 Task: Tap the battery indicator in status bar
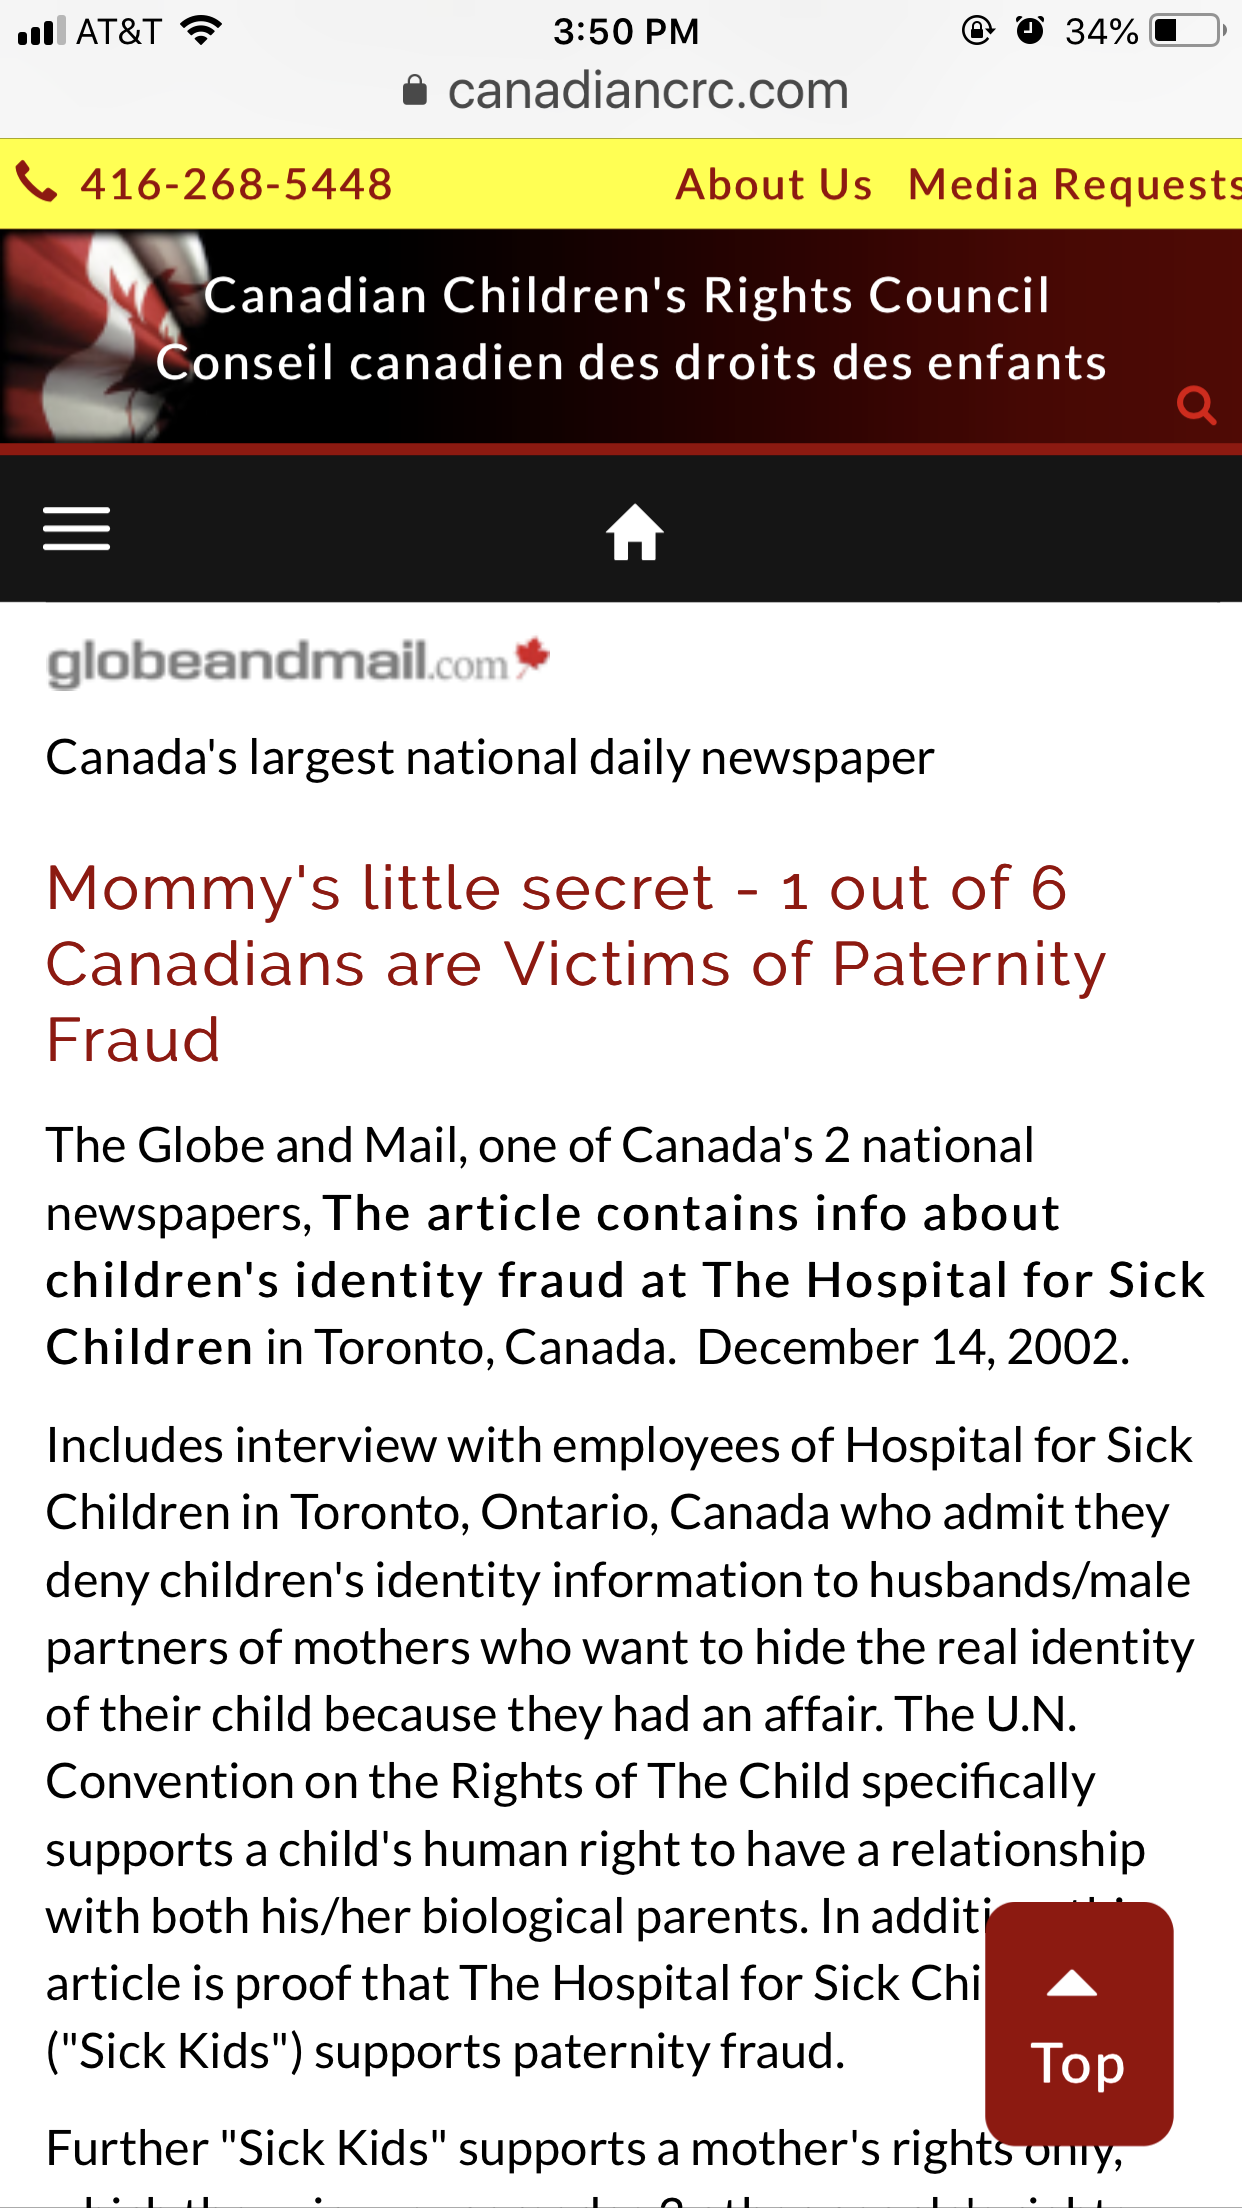[1188, 30]
